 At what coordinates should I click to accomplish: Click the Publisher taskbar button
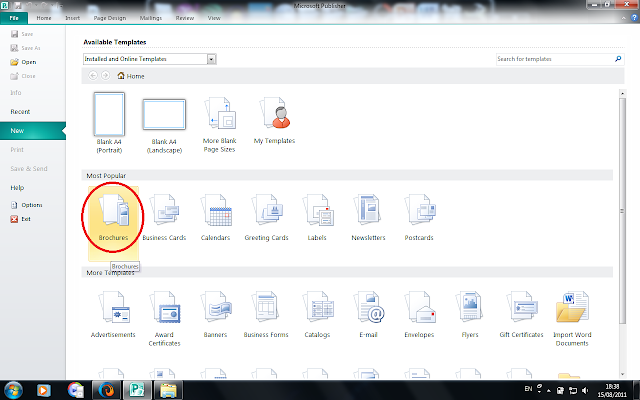pyautogui.click(x=137, y=390)
